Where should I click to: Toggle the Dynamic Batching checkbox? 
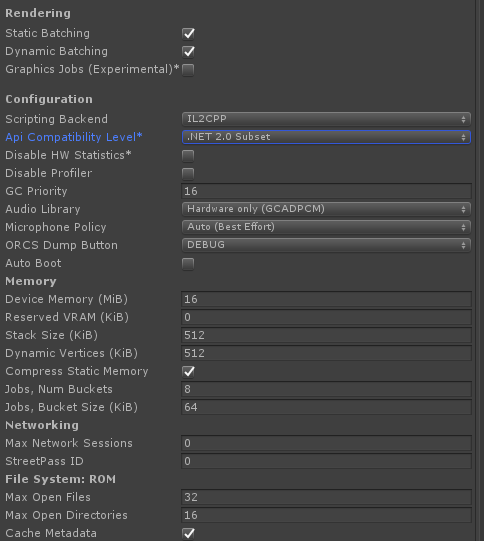pyautogui.click(x=188, y=51)
